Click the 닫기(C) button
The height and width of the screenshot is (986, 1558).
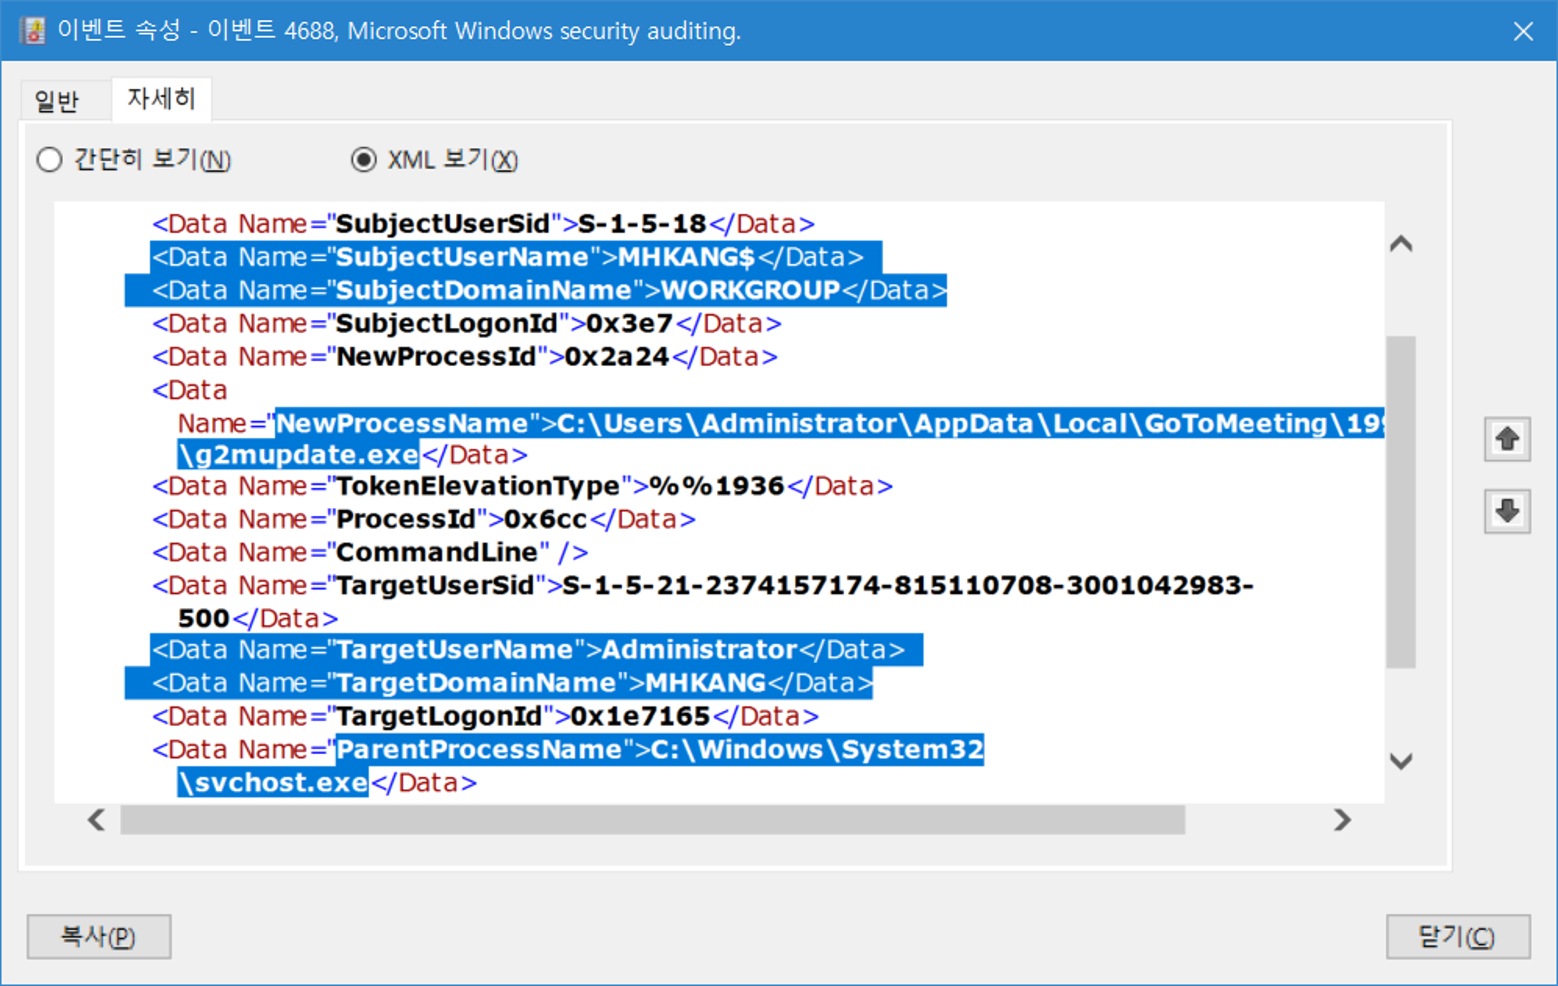(x=1457, y=937)
